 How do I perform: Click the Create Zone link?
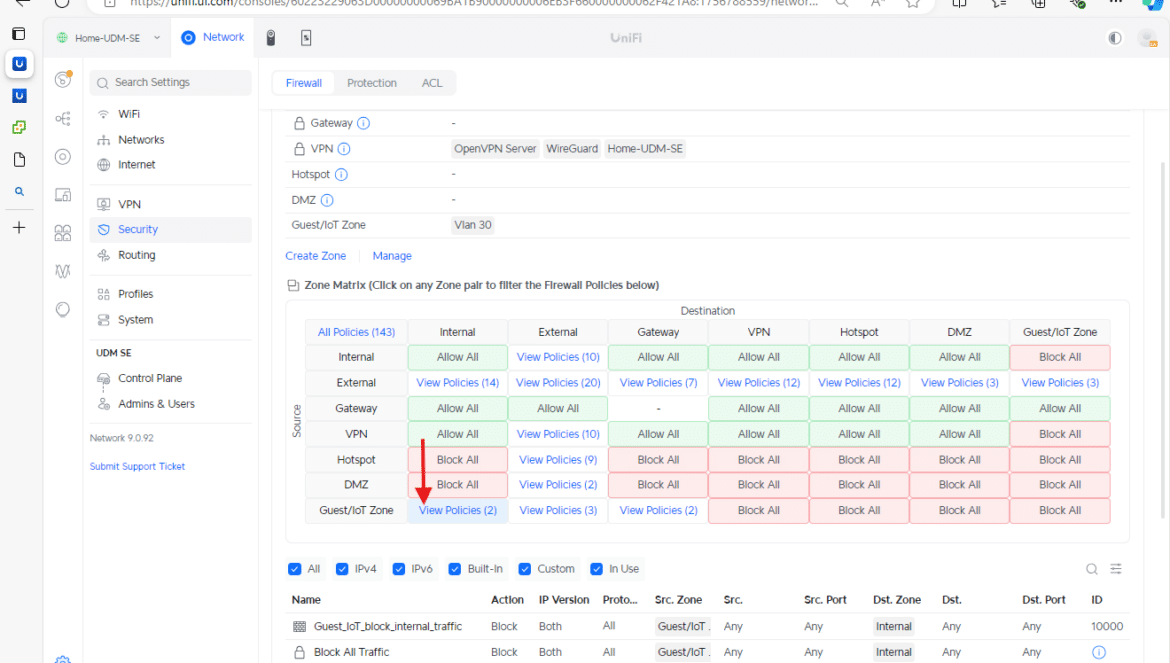(x=316, y=256)
